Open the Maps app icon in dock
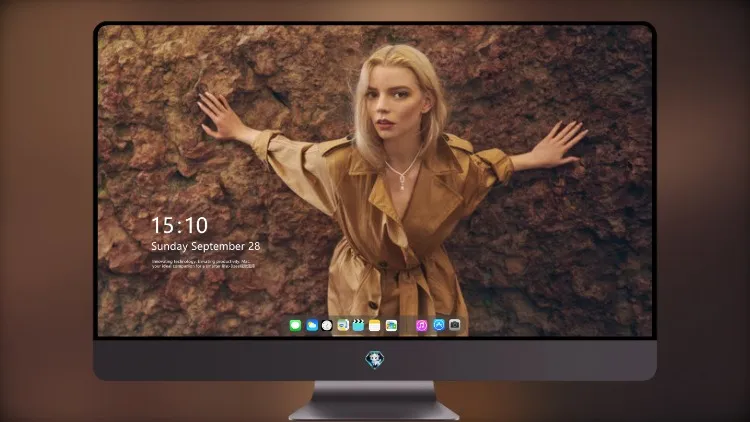 point(343,326)
